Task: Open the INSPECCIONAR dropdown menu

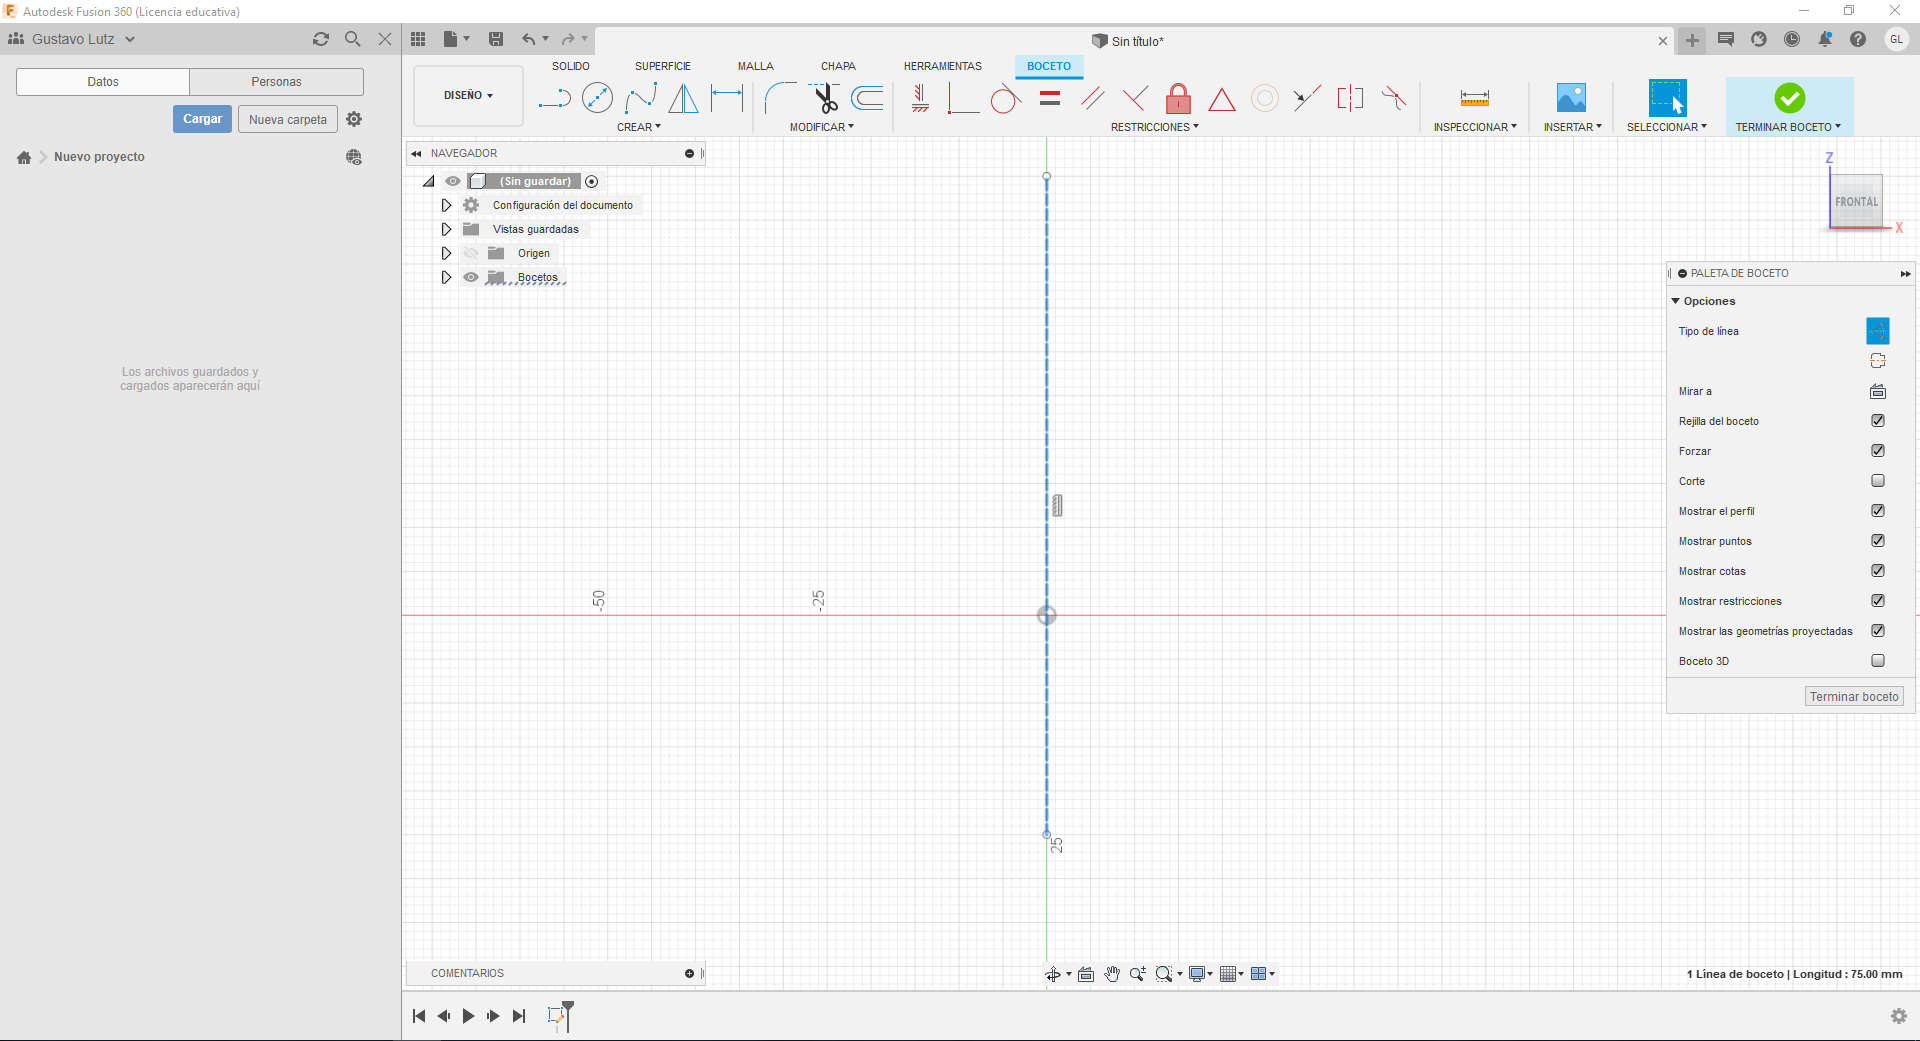Action: click(x=1475, y=127)
